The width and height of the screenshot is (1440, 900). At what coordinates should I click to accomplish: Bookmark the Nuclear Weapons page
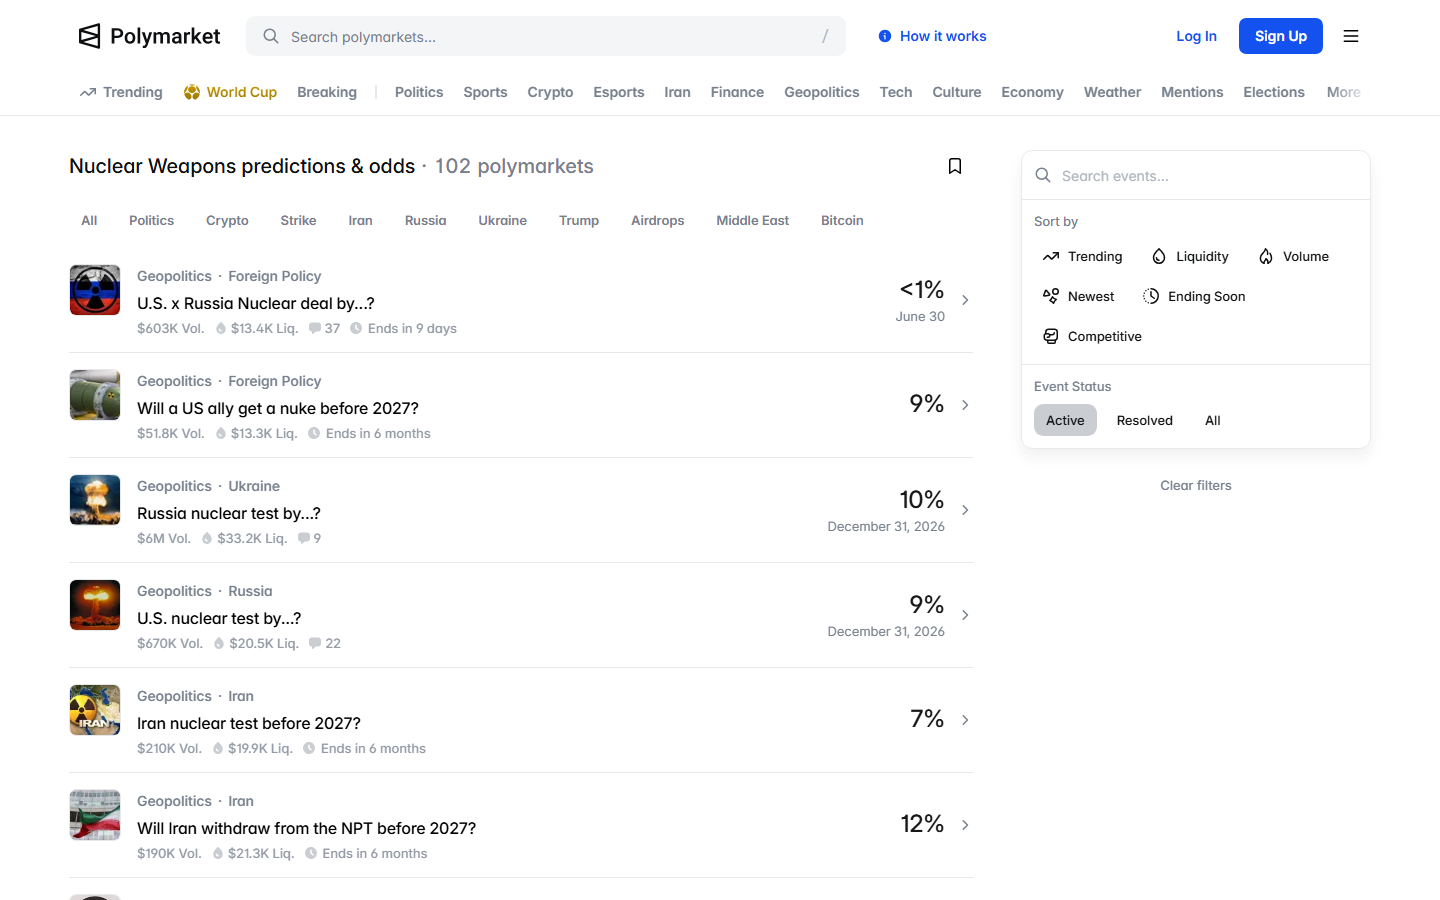click(x=955, y=166)
